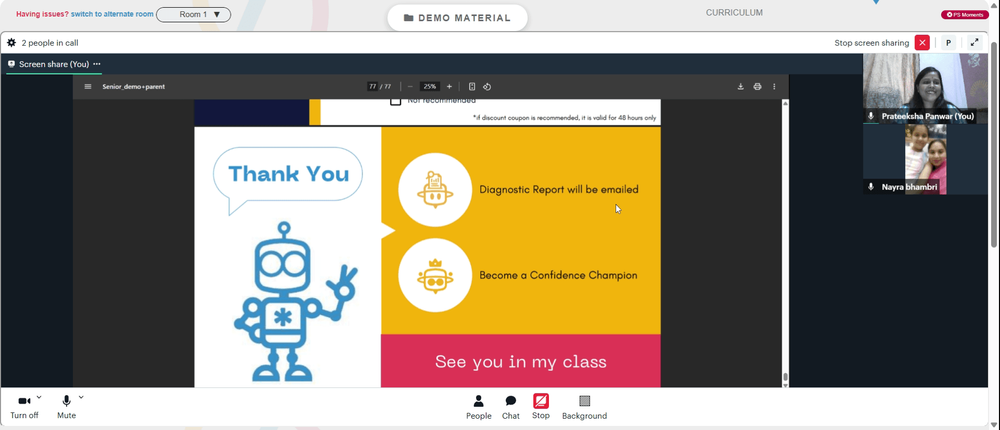Screen dimensions: 1000x430
Task: Open the Demo Material folder button
Action: point(457,18)
